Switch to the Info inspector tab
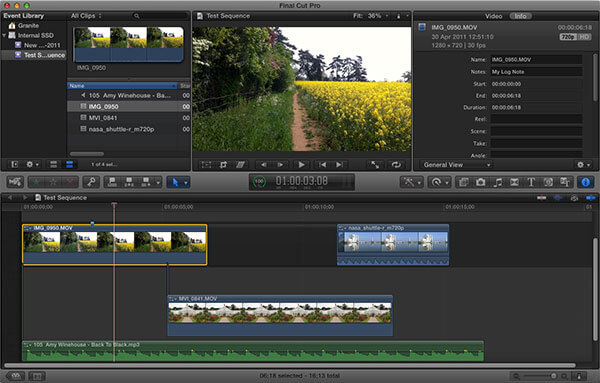 pos(520,16)
